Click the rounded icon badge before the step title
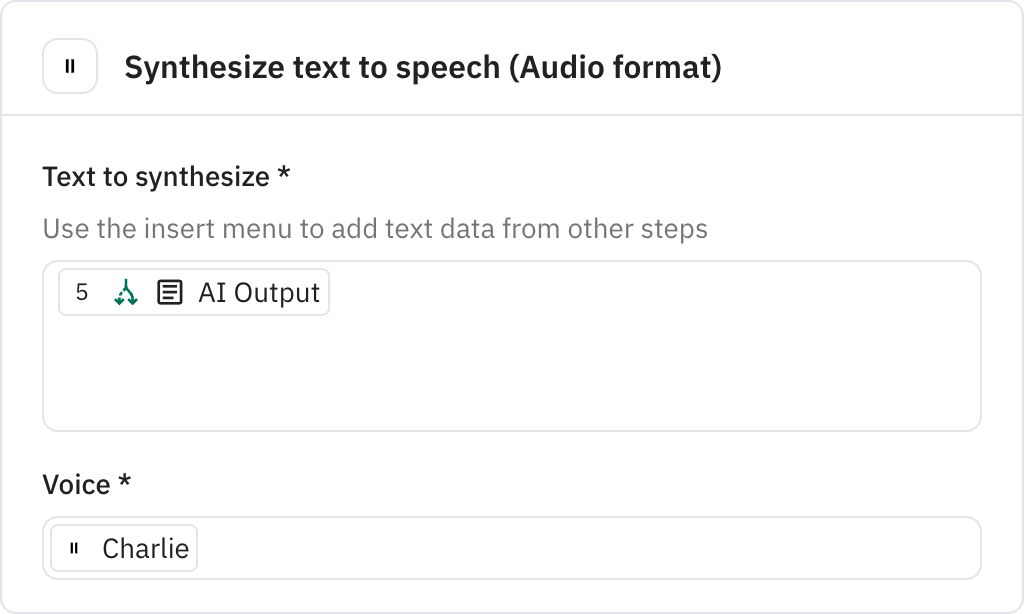 click(x=68, y=68)
